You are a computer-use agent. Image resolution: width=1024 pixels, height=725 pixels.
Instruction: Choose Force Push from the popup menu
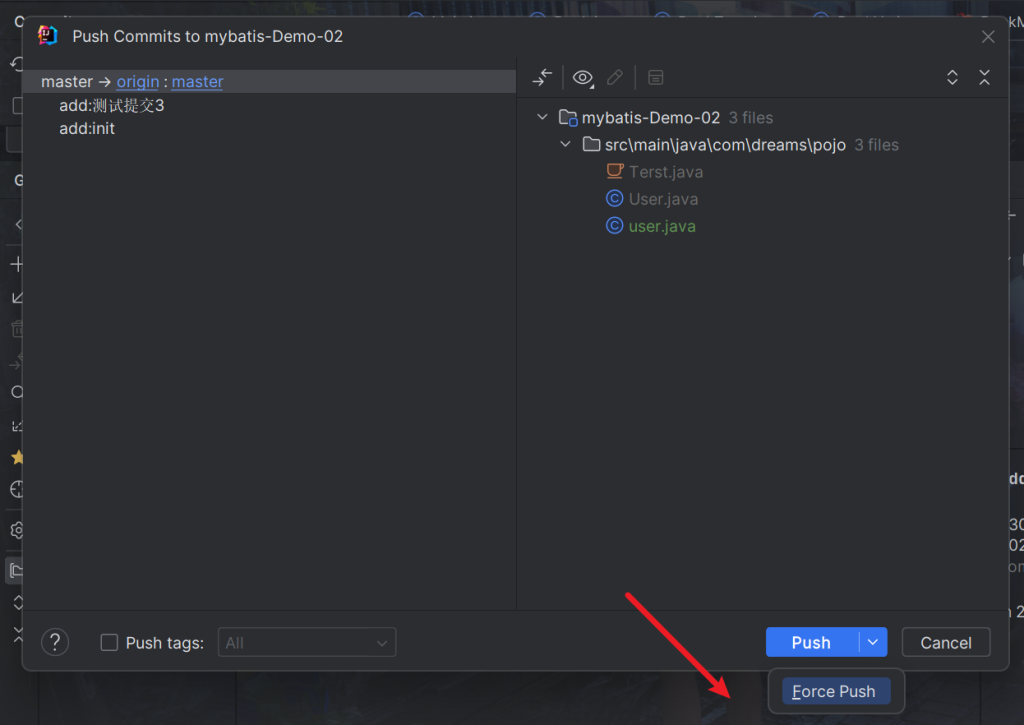coord(835,692)
